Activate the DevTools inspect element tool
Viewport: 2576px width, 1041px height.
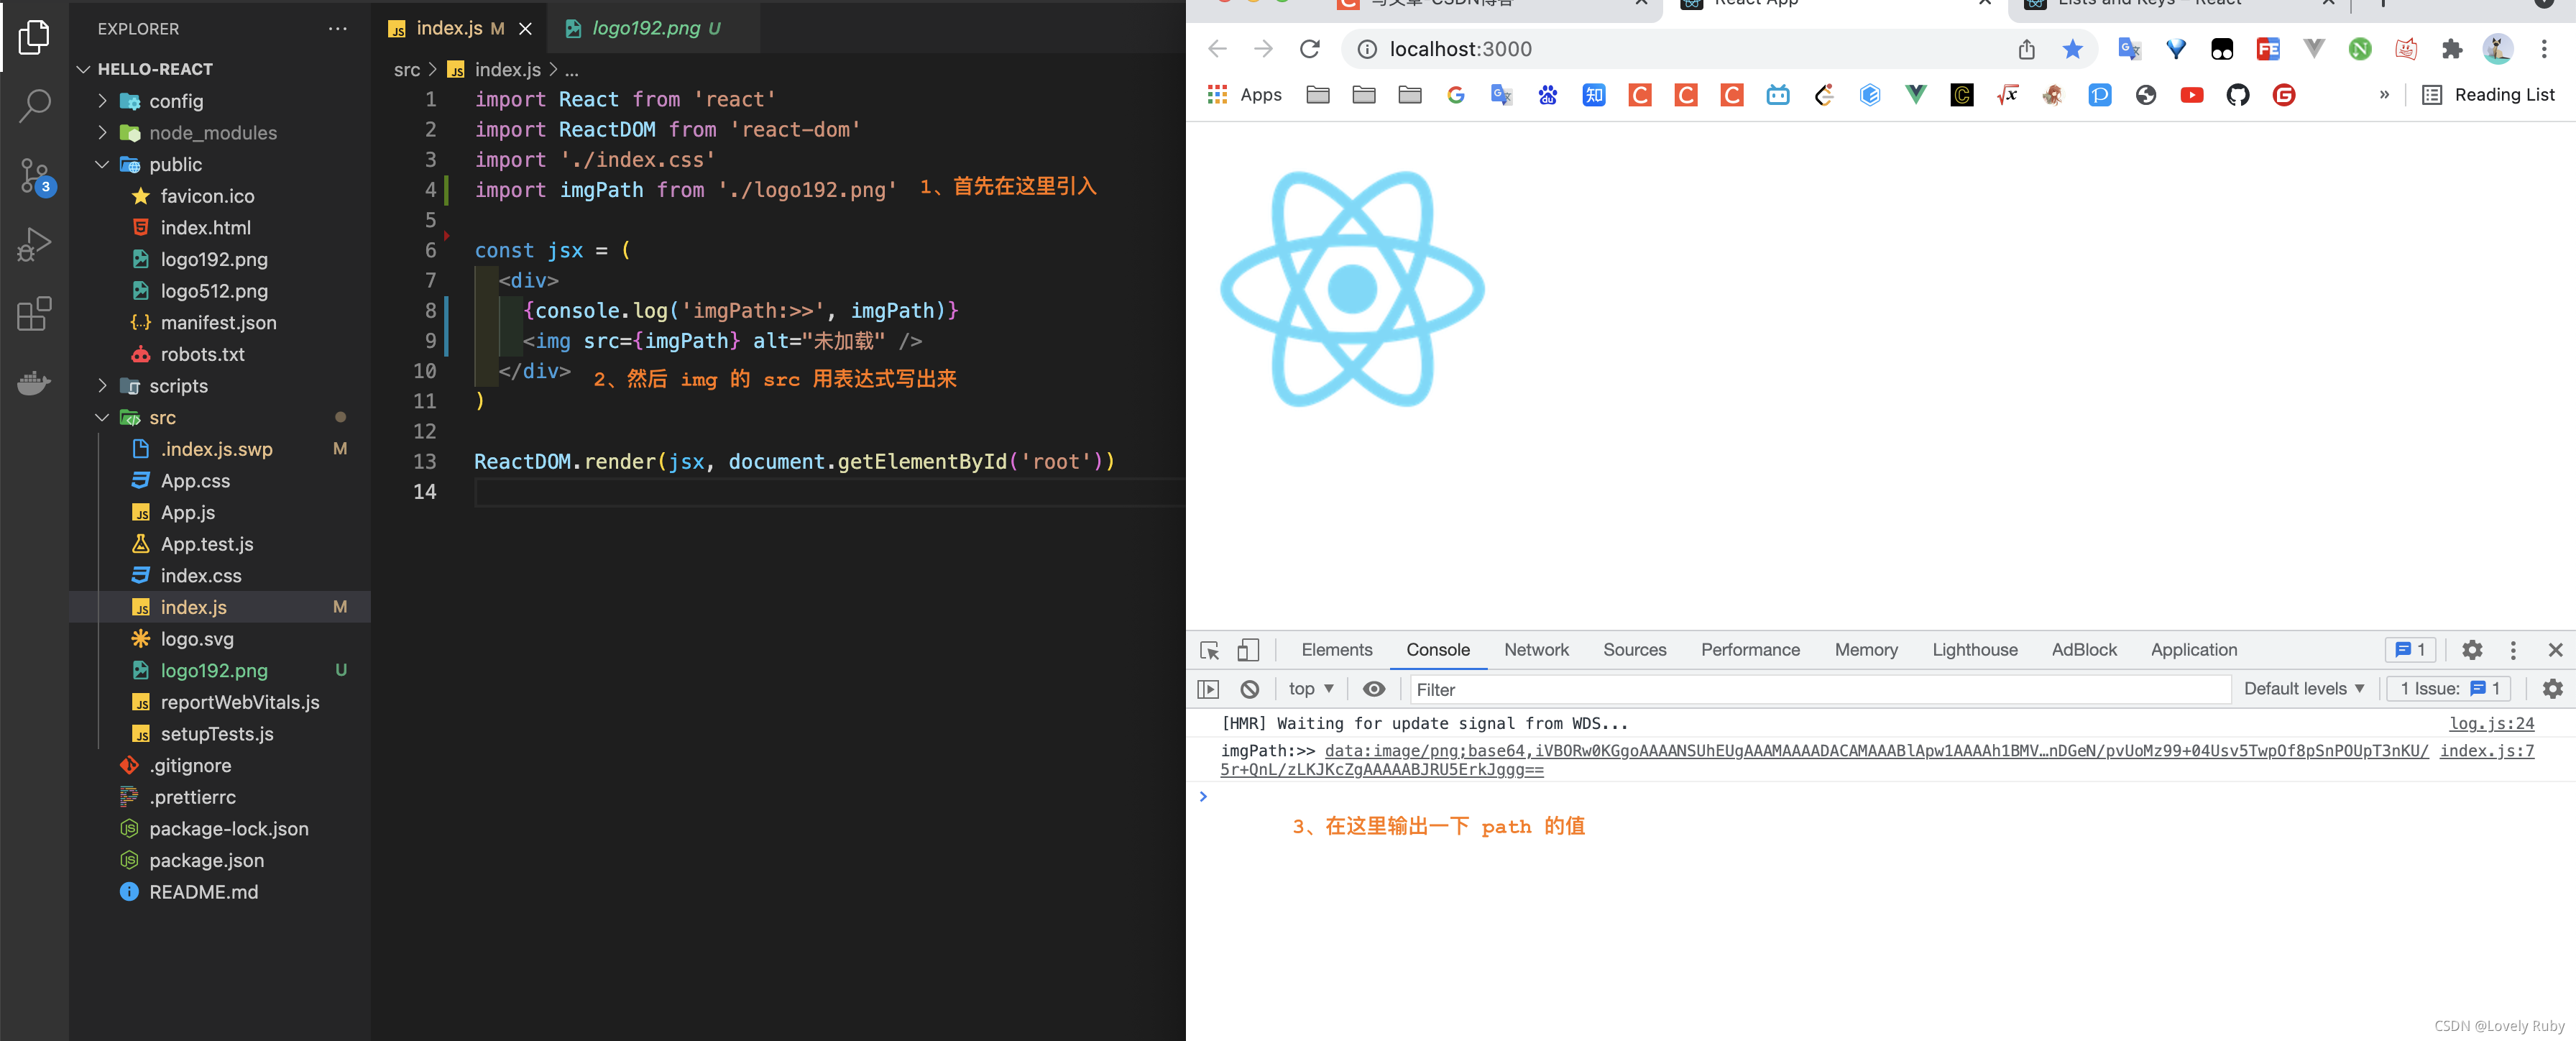[1209, 650]
